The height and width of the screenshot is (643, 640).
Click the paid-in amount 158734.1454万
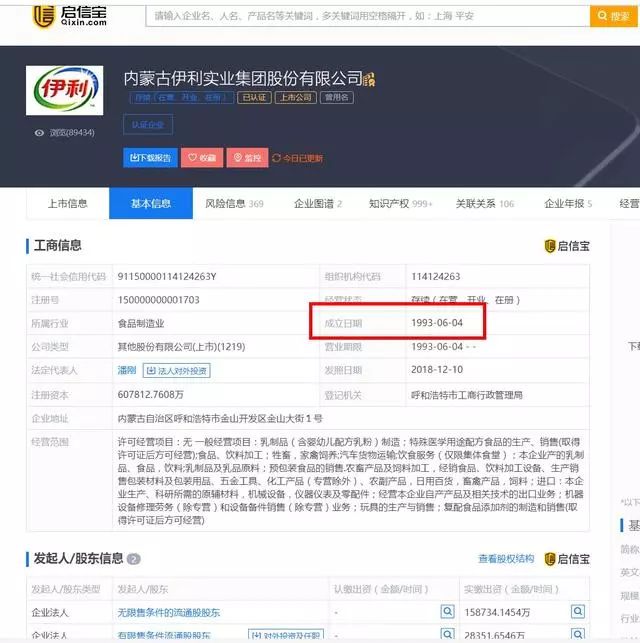pyautogui.click(x=497, y=613)
